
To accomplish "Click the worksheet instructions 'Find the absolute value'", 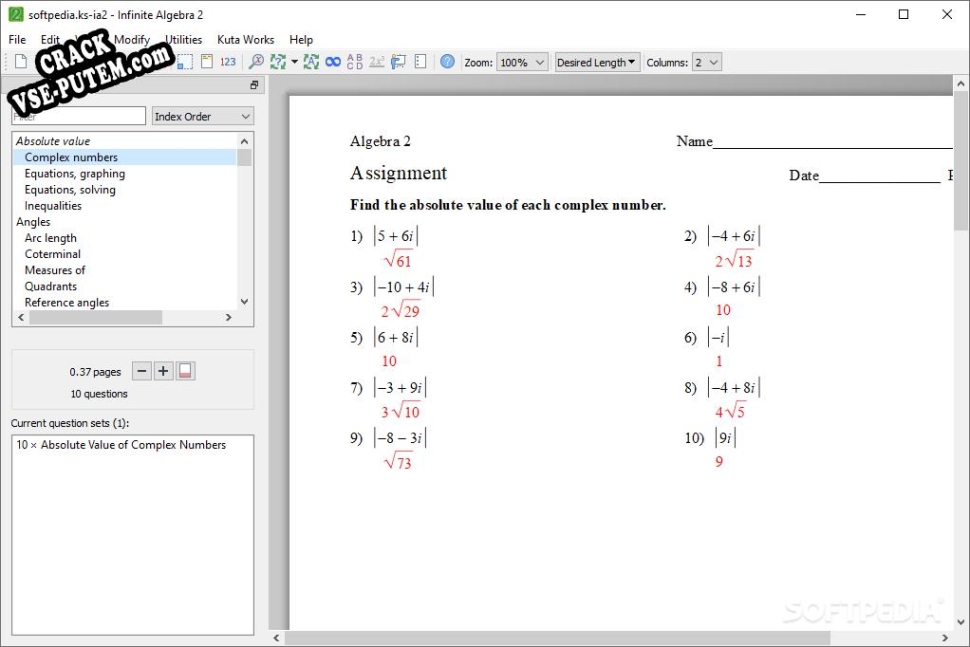I will tap(508, 205).
